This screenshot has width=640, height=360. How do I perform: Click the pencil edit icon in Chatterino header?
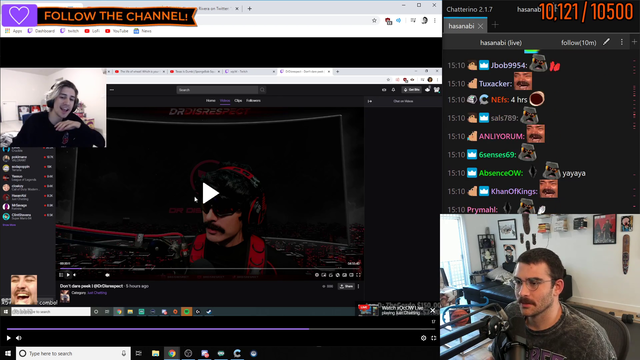tap(607, 42)
